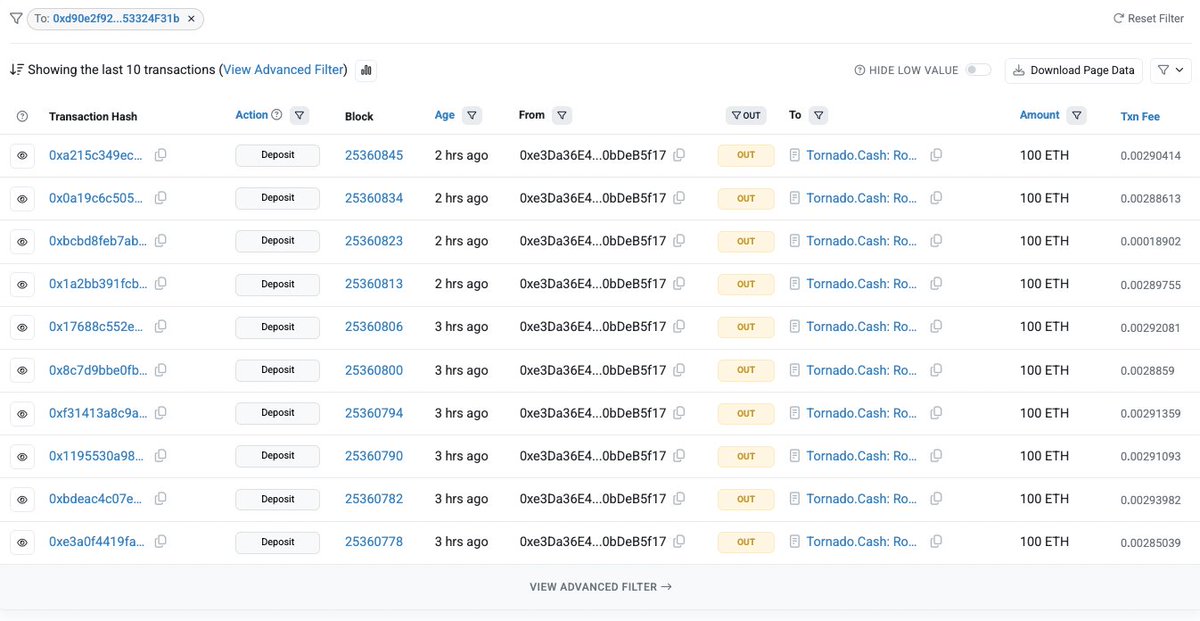The width and height of the screenshot is (1200, 621).
Task: Copy Tornado.Cash address in block 25360813 row
Action: (936, 284)
